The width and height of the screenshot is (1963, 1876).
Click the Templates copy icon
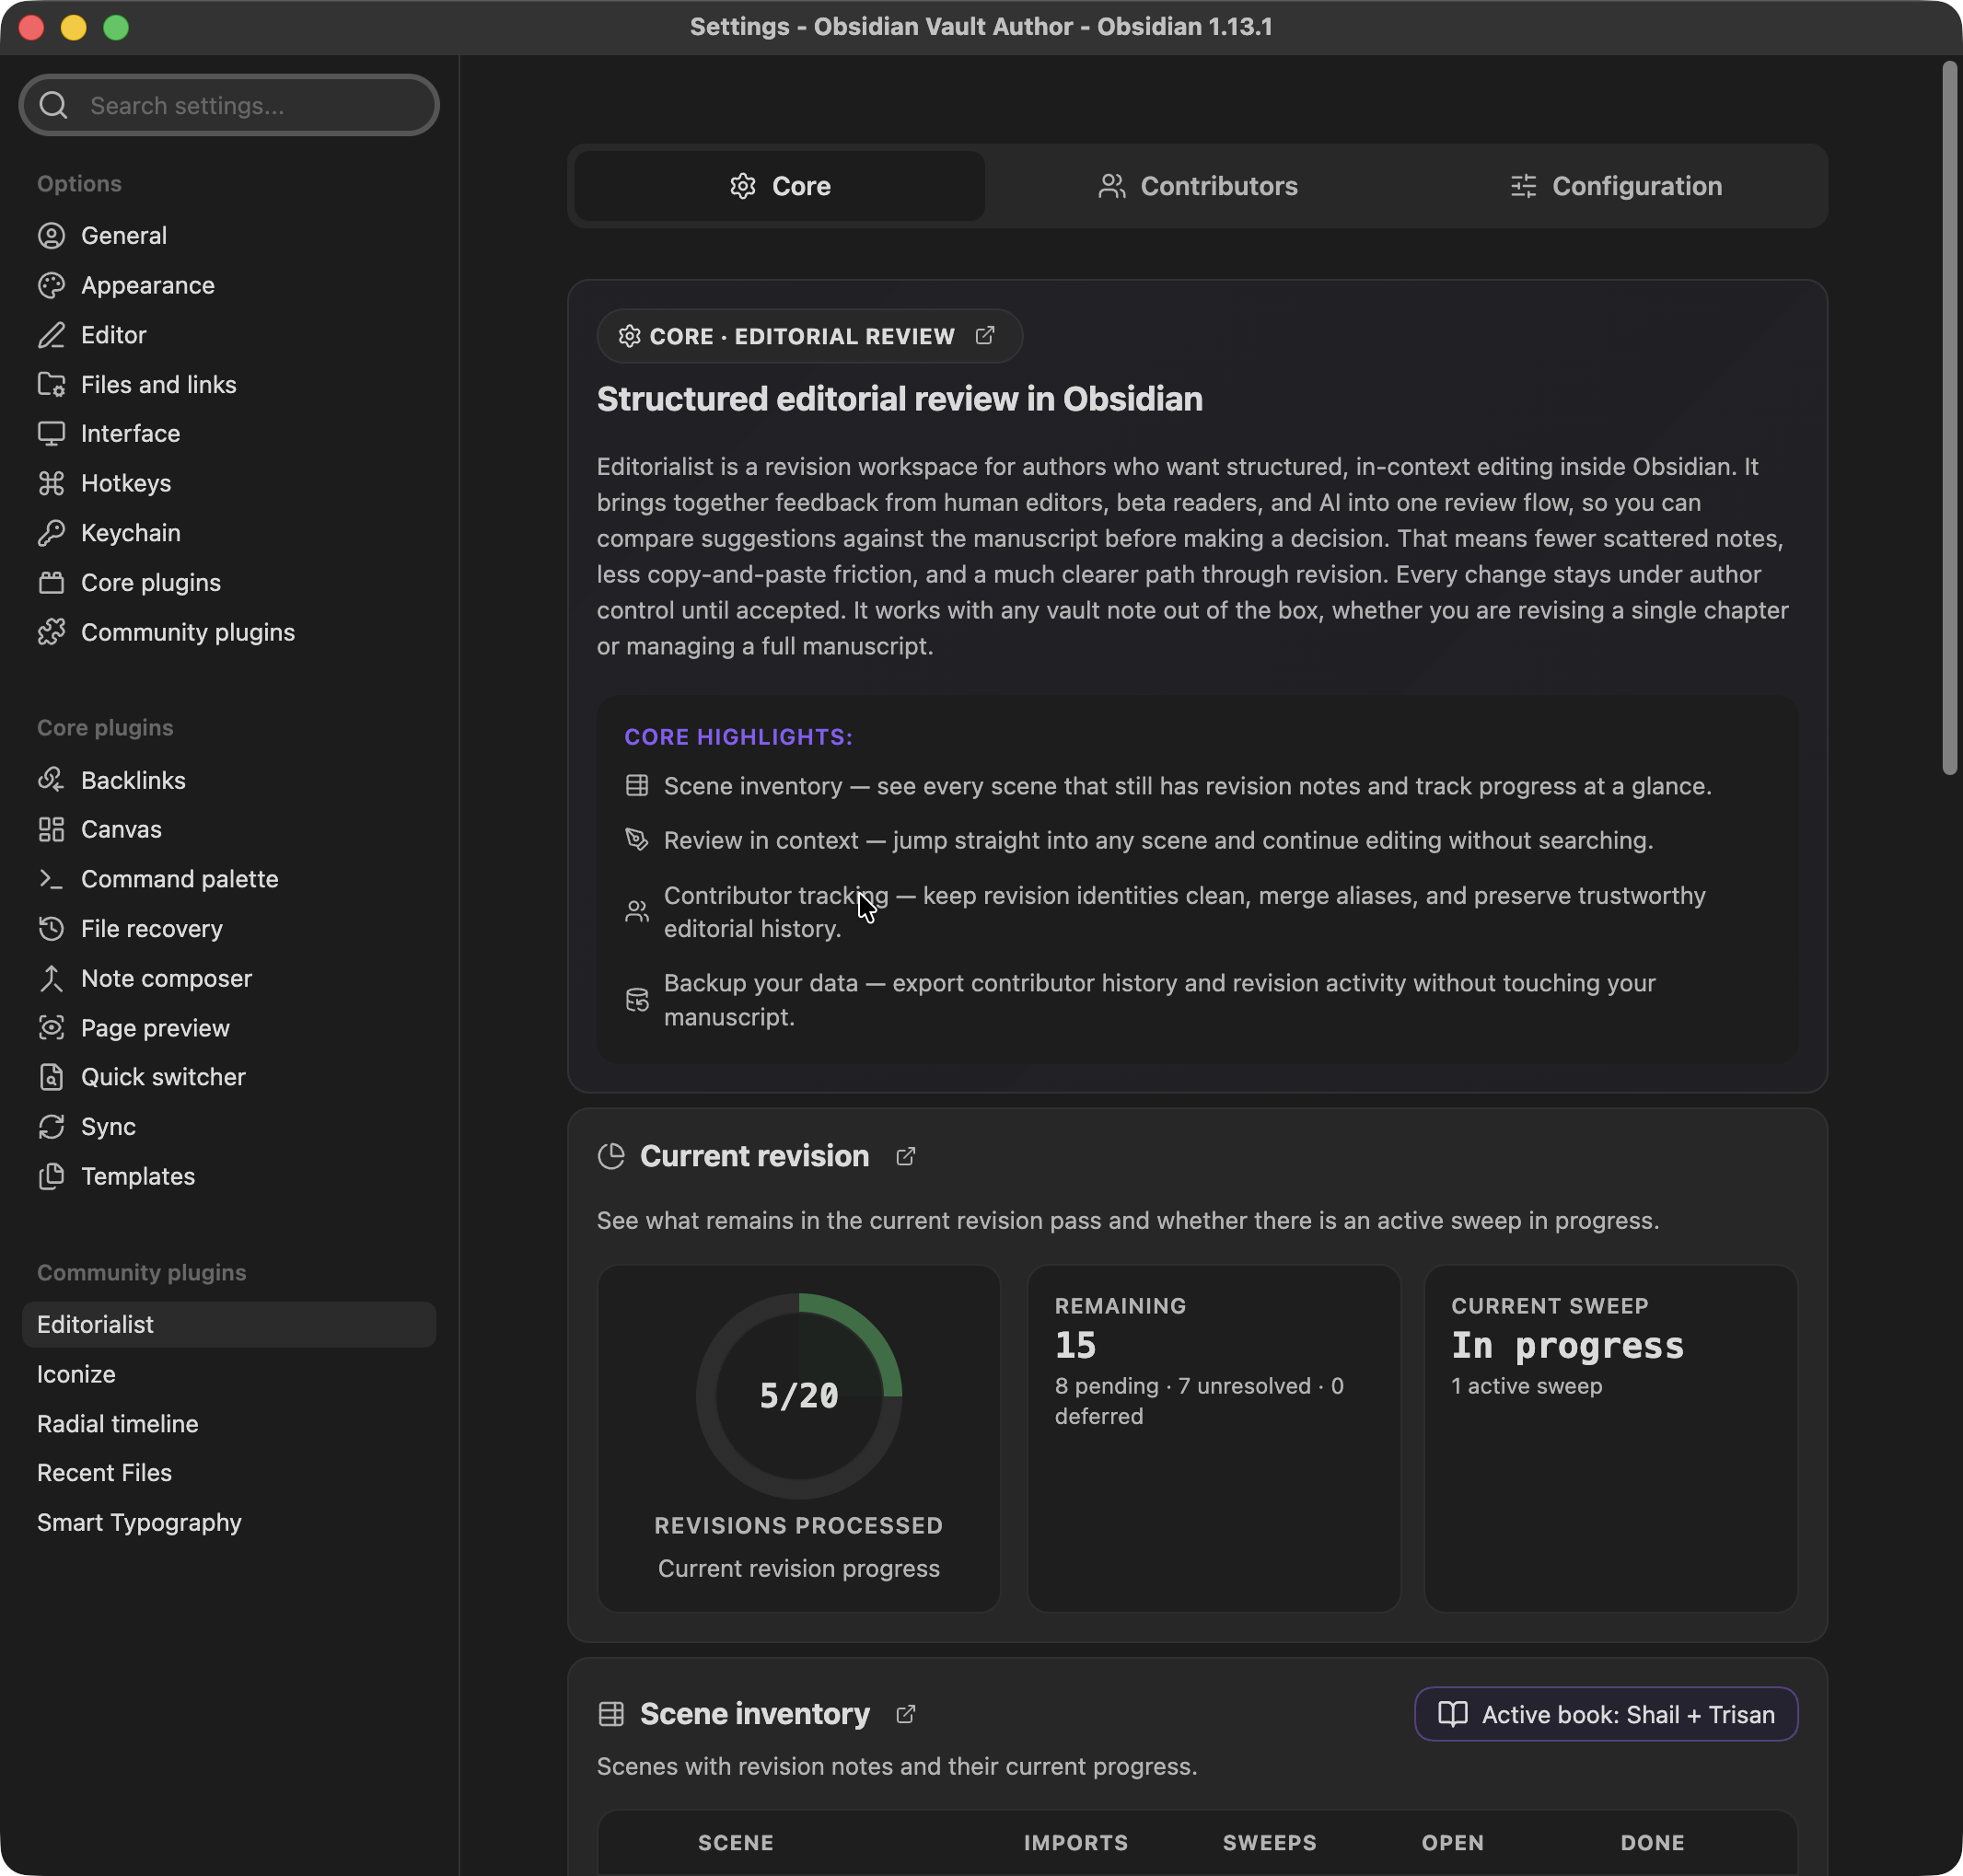click(x=51, y=1177)
